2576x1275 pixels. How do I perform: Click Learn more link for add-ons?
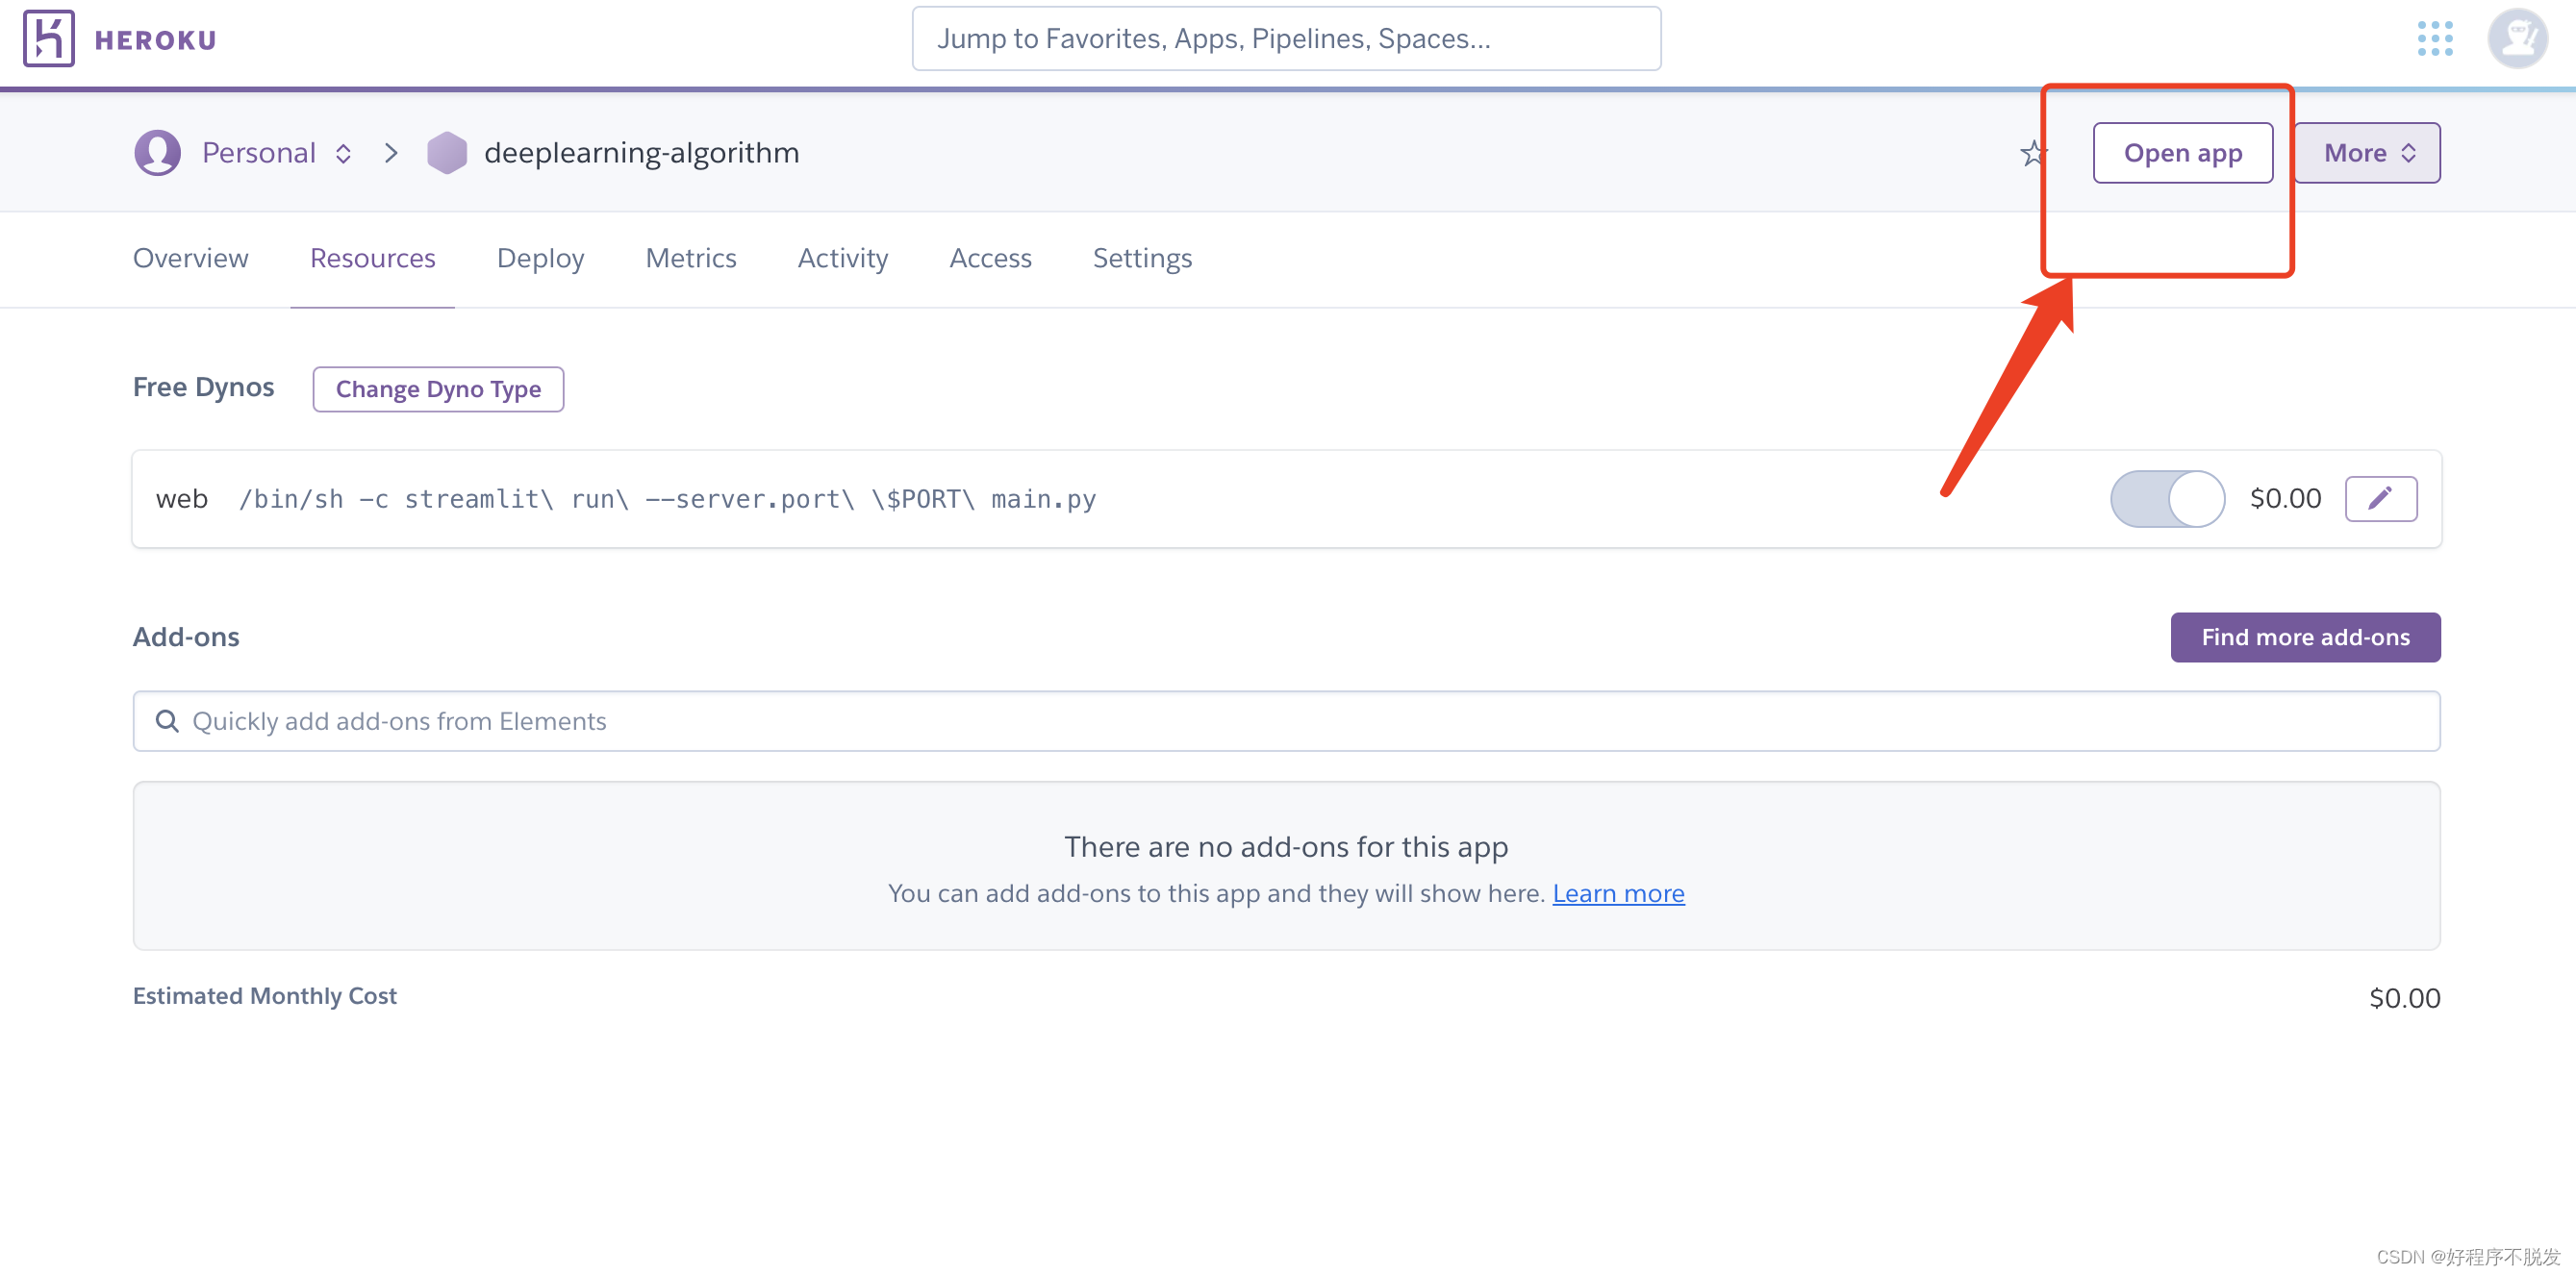tap(1618, 892)
